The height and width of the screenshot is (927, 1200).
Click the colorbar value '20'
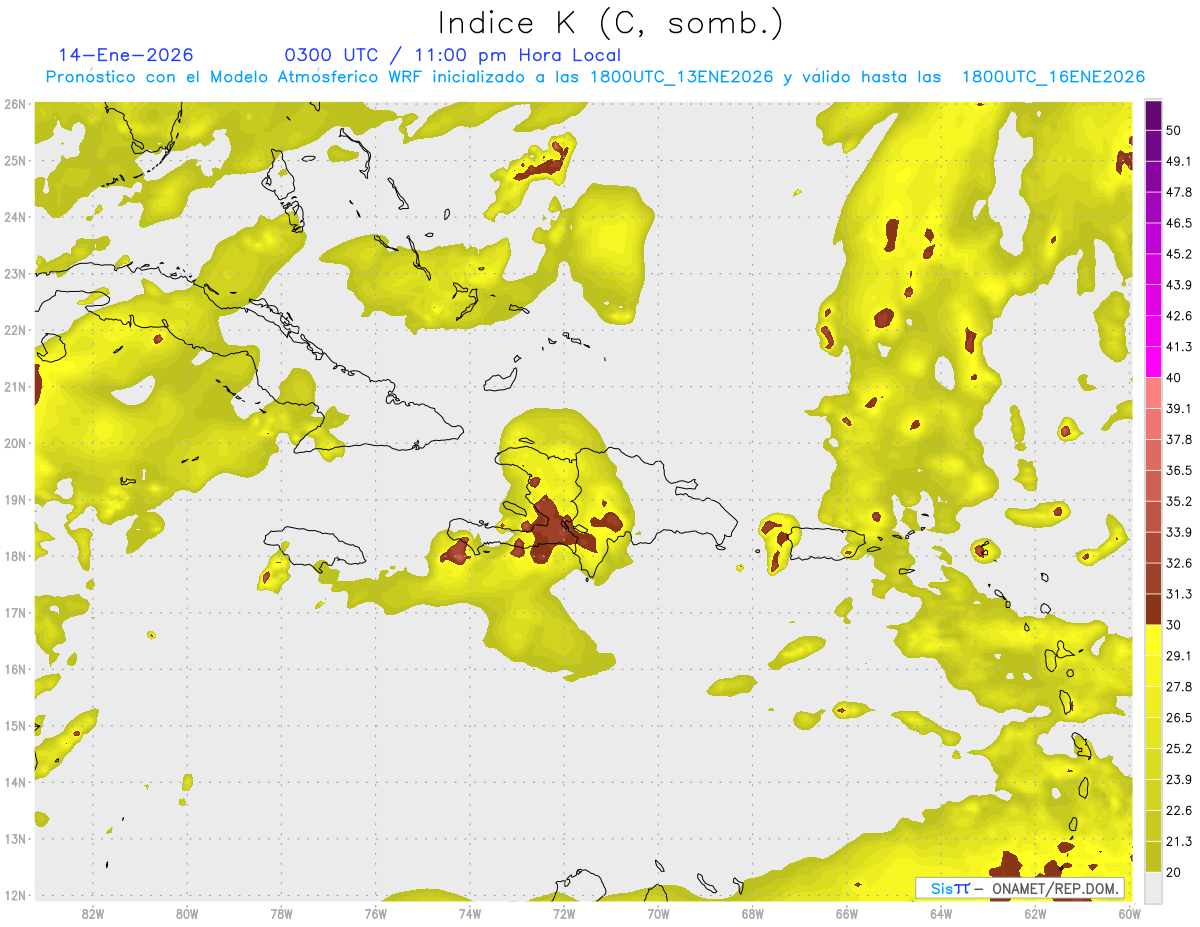tap(1175, 872)
